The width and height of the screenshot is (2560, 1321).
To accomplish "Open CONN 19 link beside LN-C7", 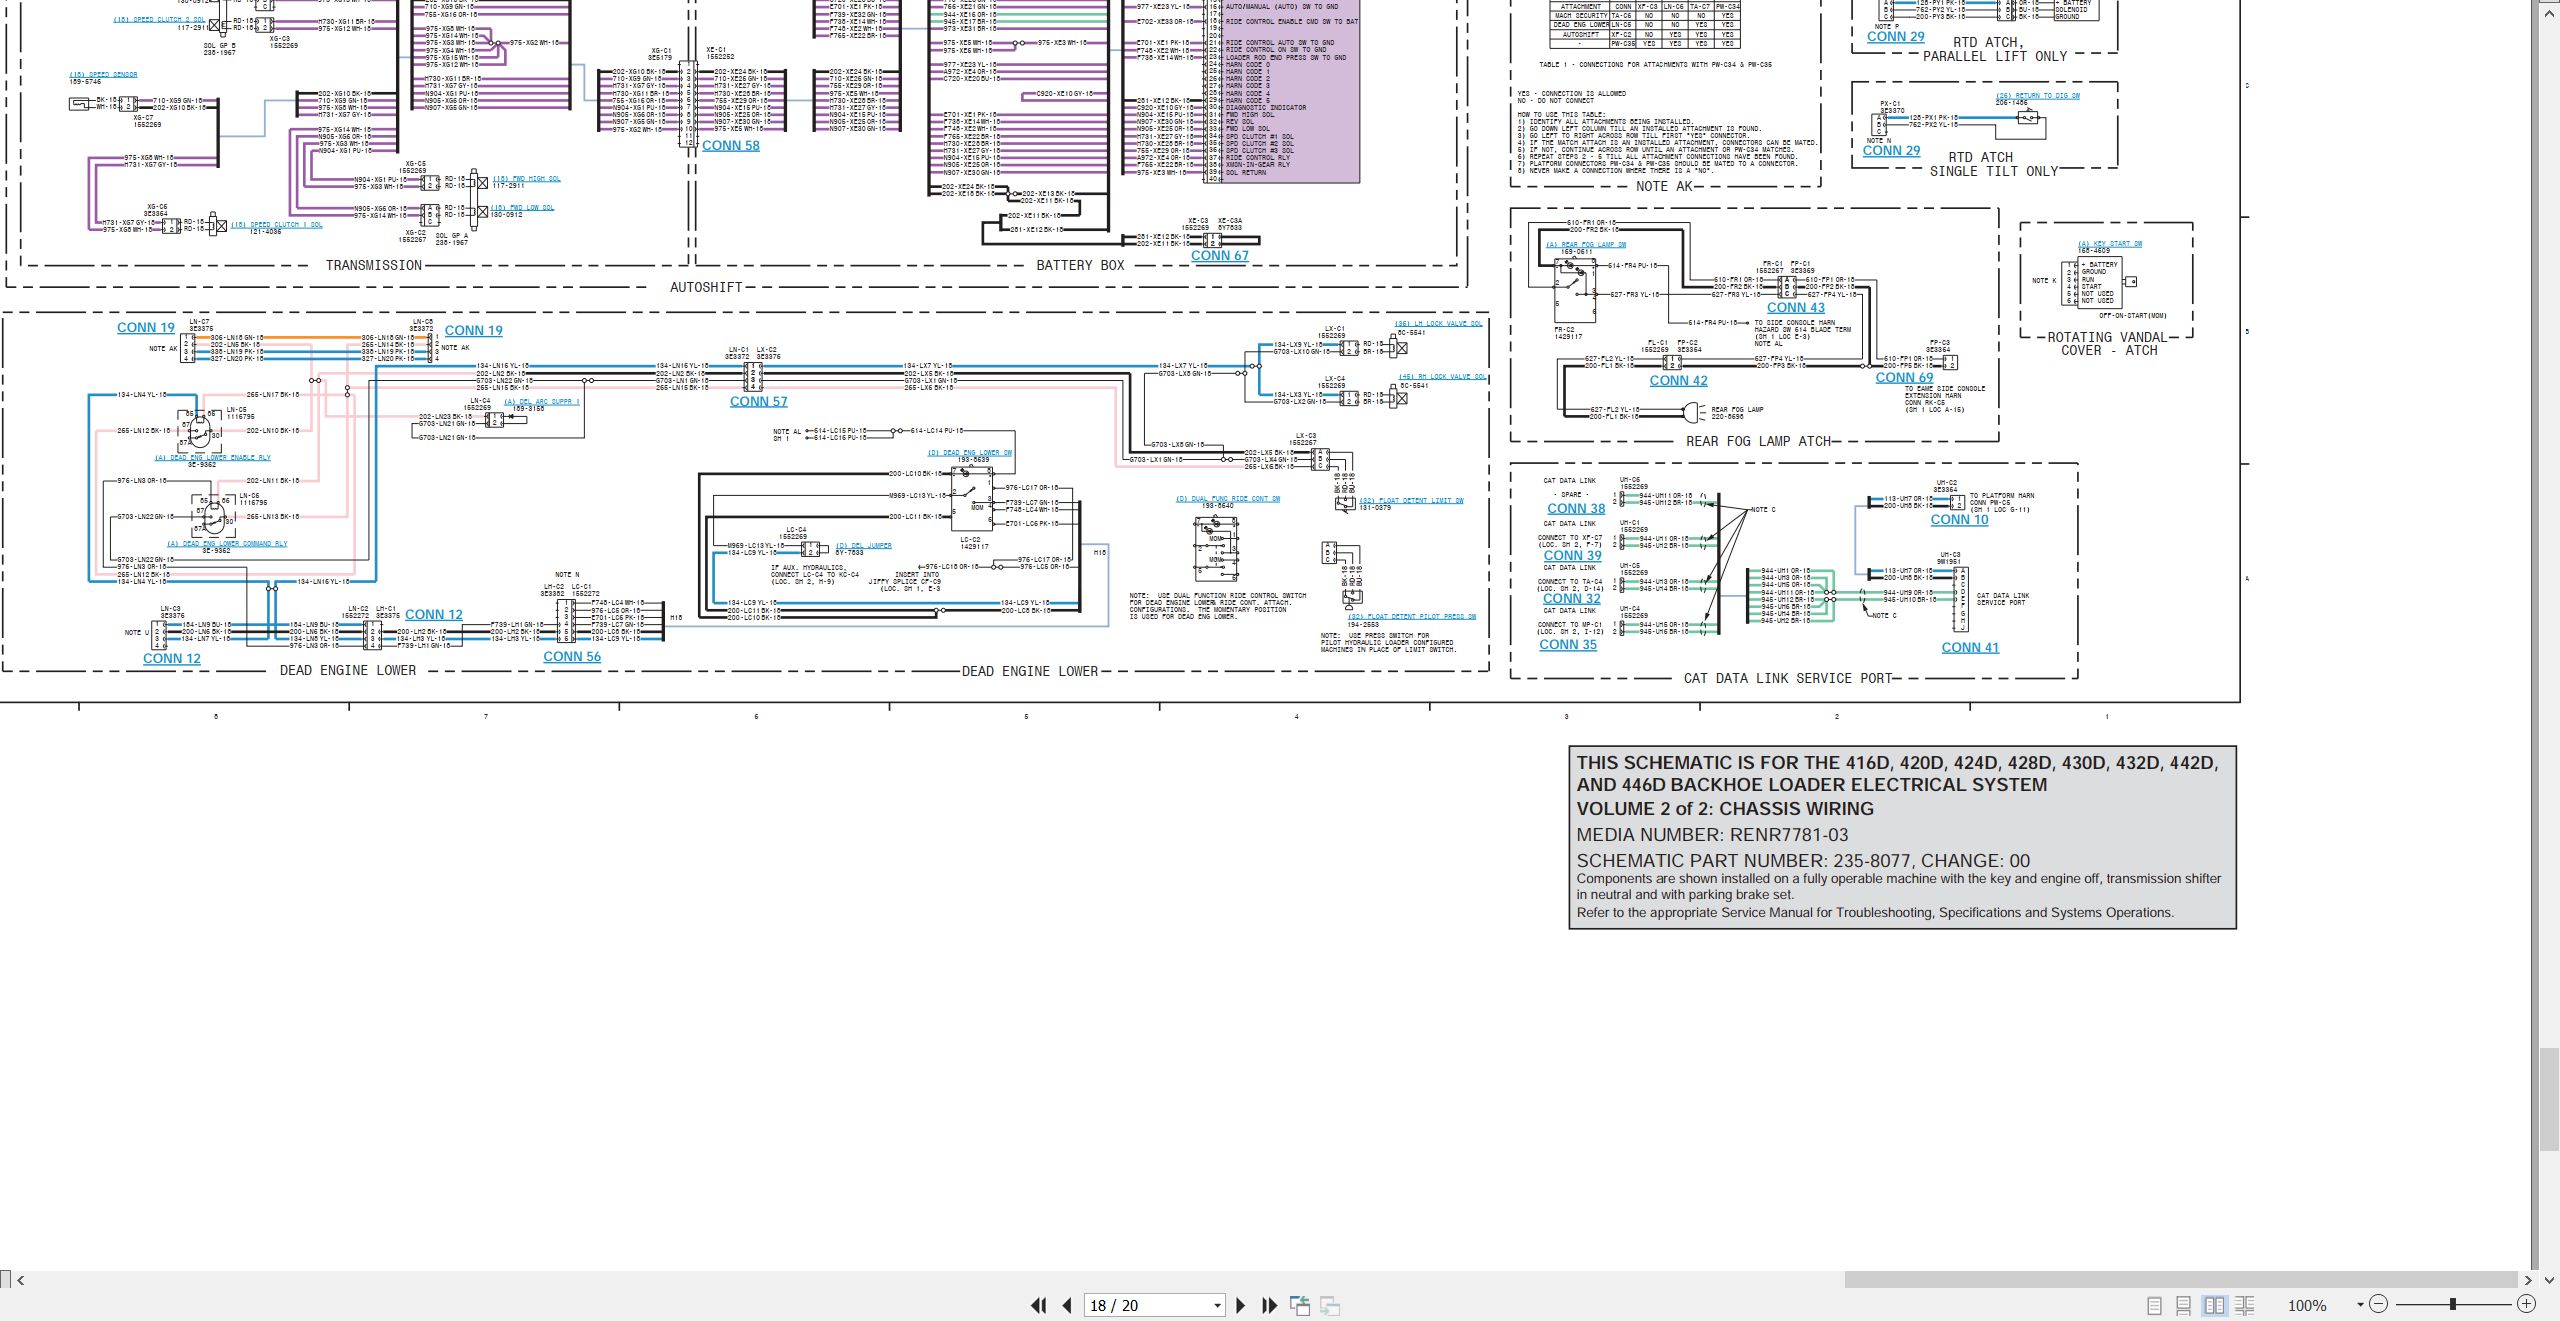I will (145, 328).
